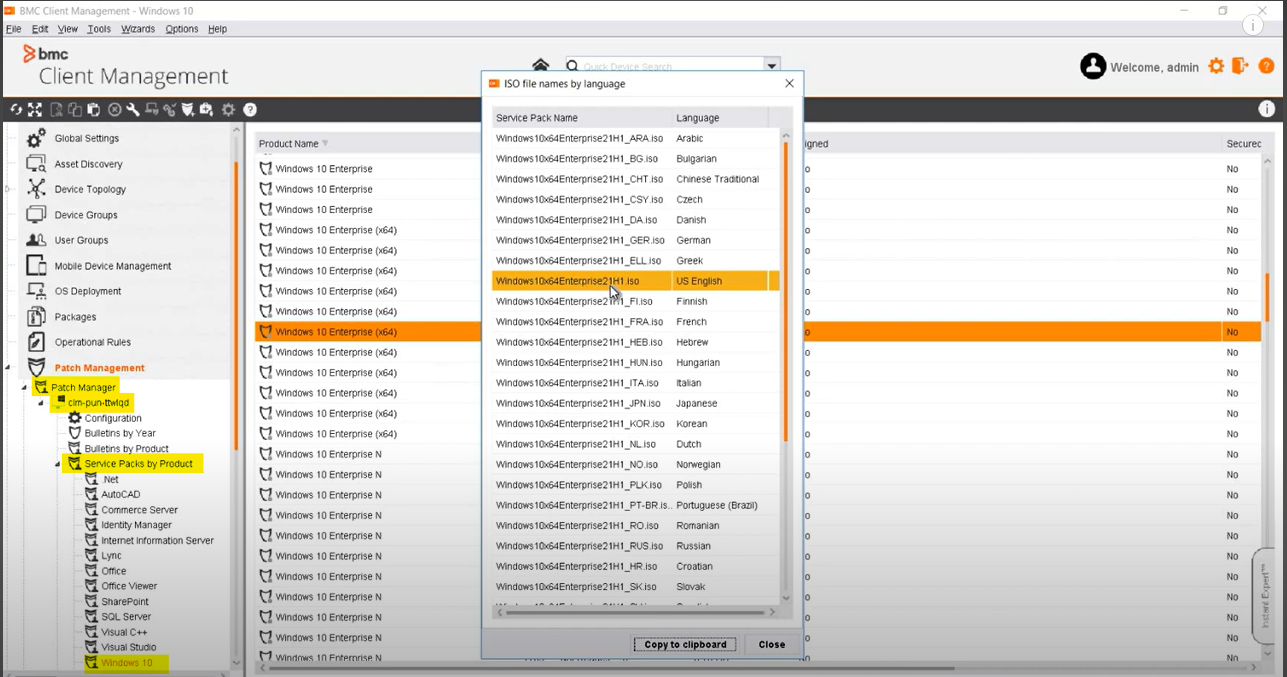Collapse the Service Packs by Product node
Image resolution: width=1287 pixels, height=677 pixels.
57,465
